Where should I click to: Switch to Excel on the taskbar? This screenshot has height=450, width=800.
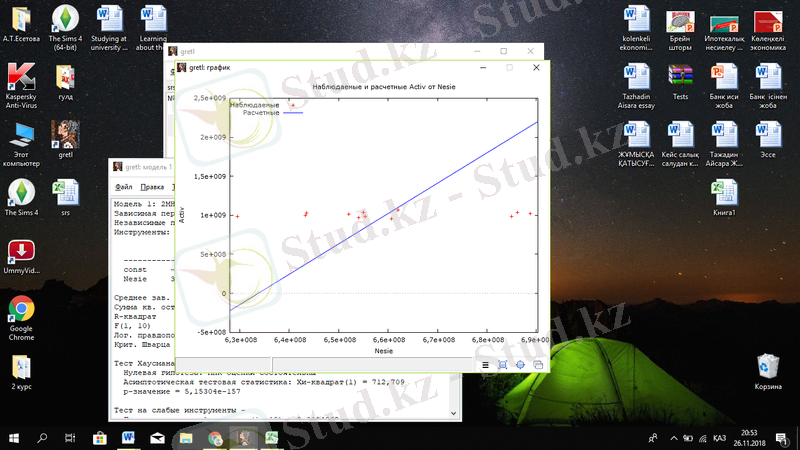click(x=271, y=438)
